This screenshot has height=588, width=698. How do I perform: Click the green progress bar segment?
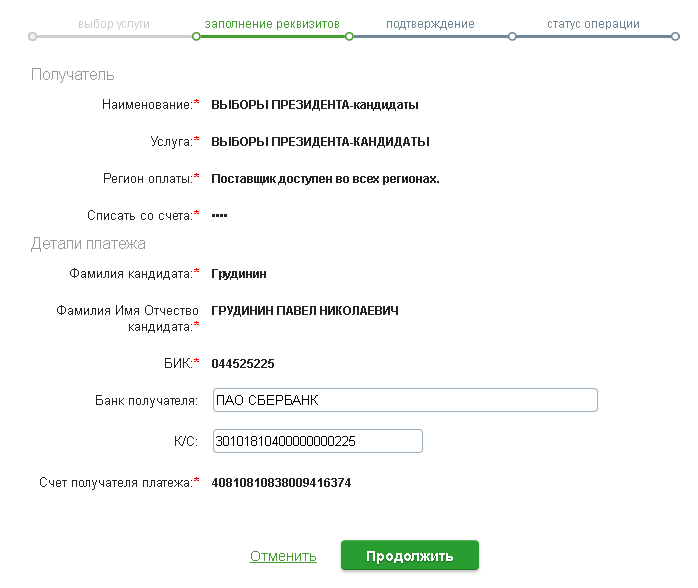[272, 36]
